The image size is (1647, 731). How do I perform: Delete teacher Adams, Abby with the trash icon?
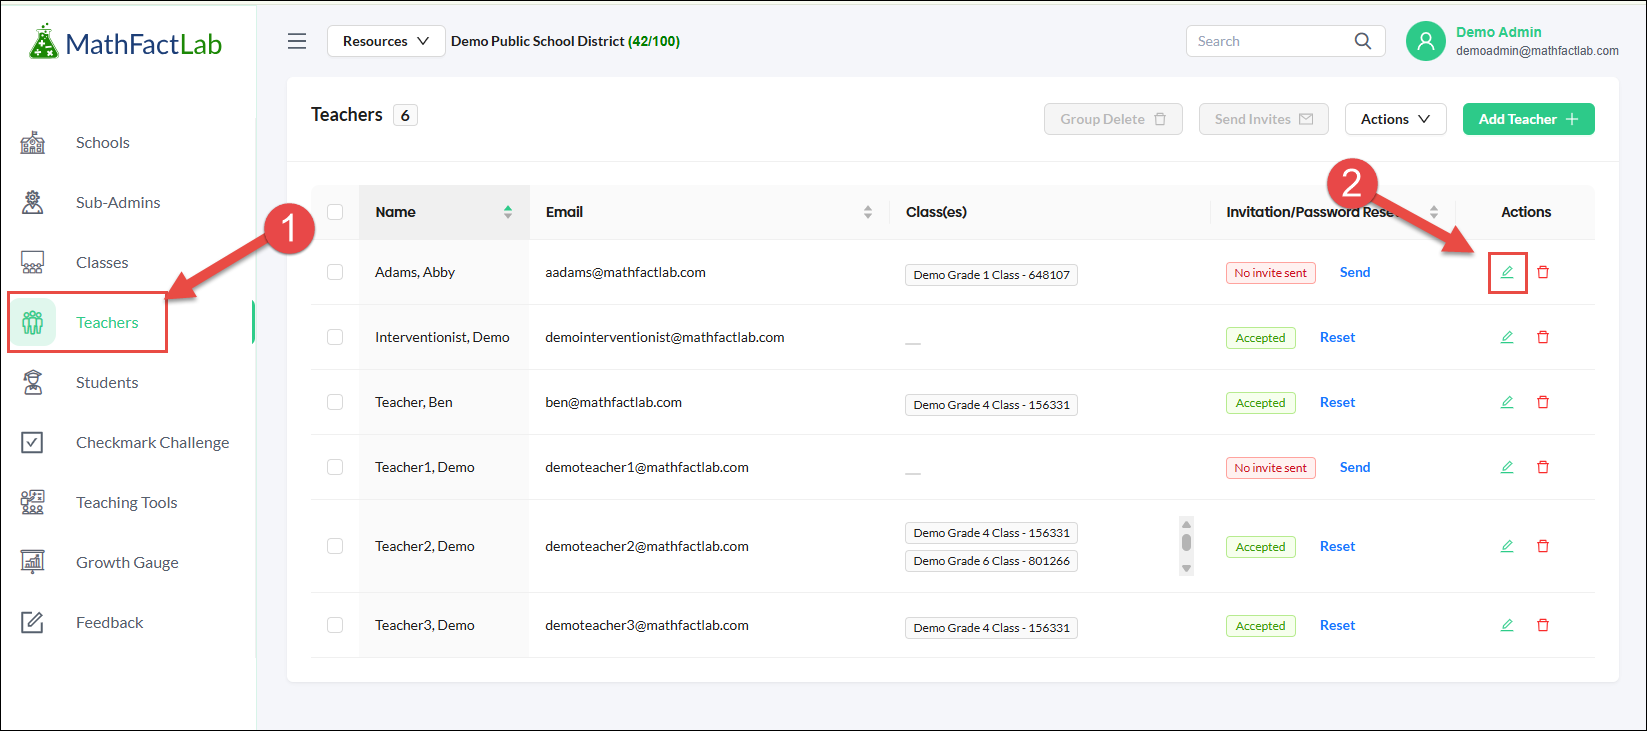[x=1543, y=272]
